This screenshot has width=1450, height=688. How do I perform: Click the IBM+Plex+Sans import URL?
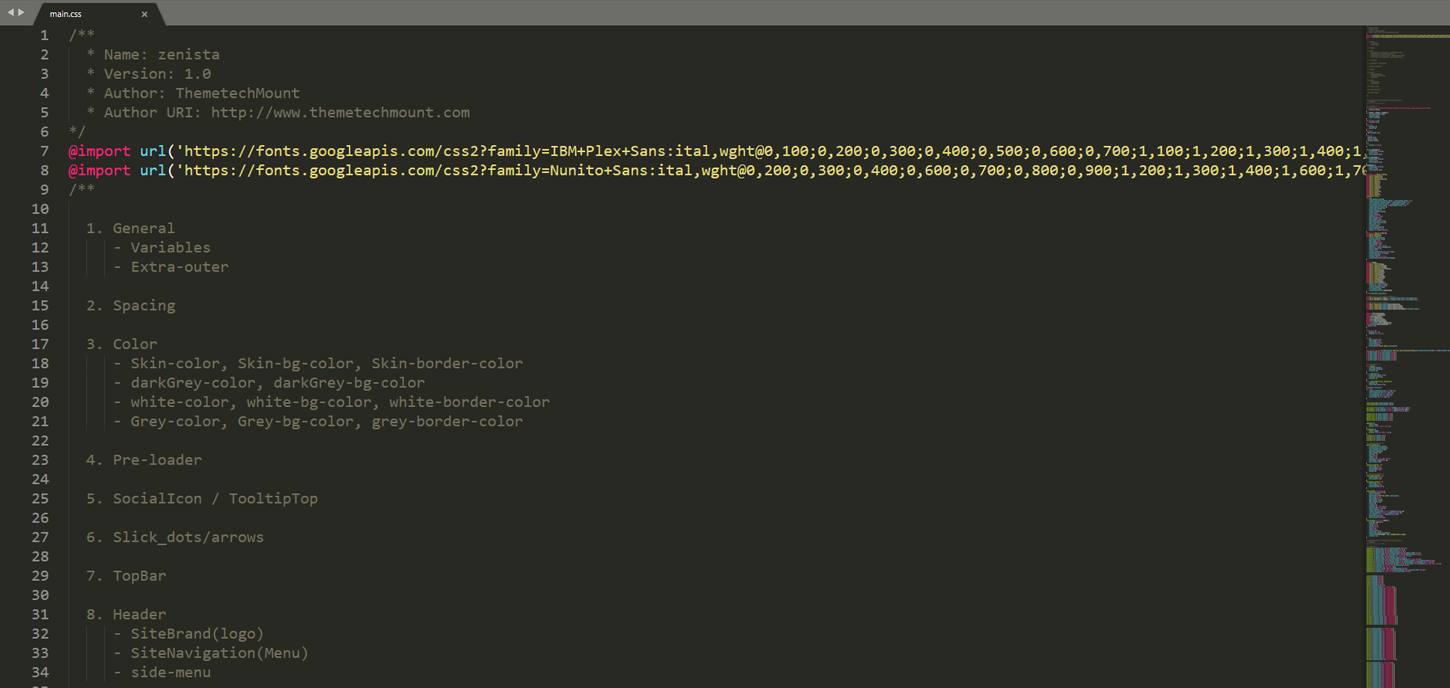pyautogui.click(x=771, y=151)
